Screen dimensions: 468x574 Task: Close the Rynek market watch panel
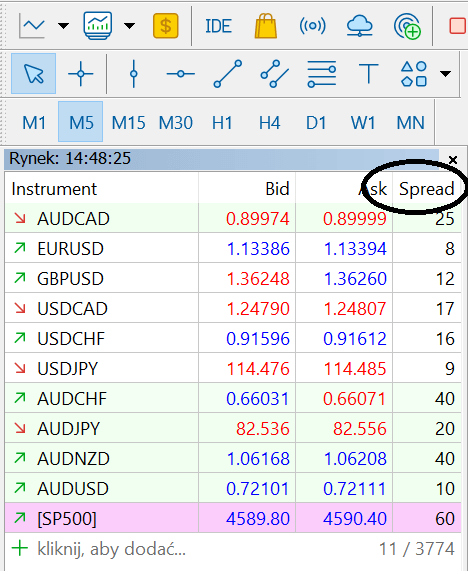click(453, 160)
